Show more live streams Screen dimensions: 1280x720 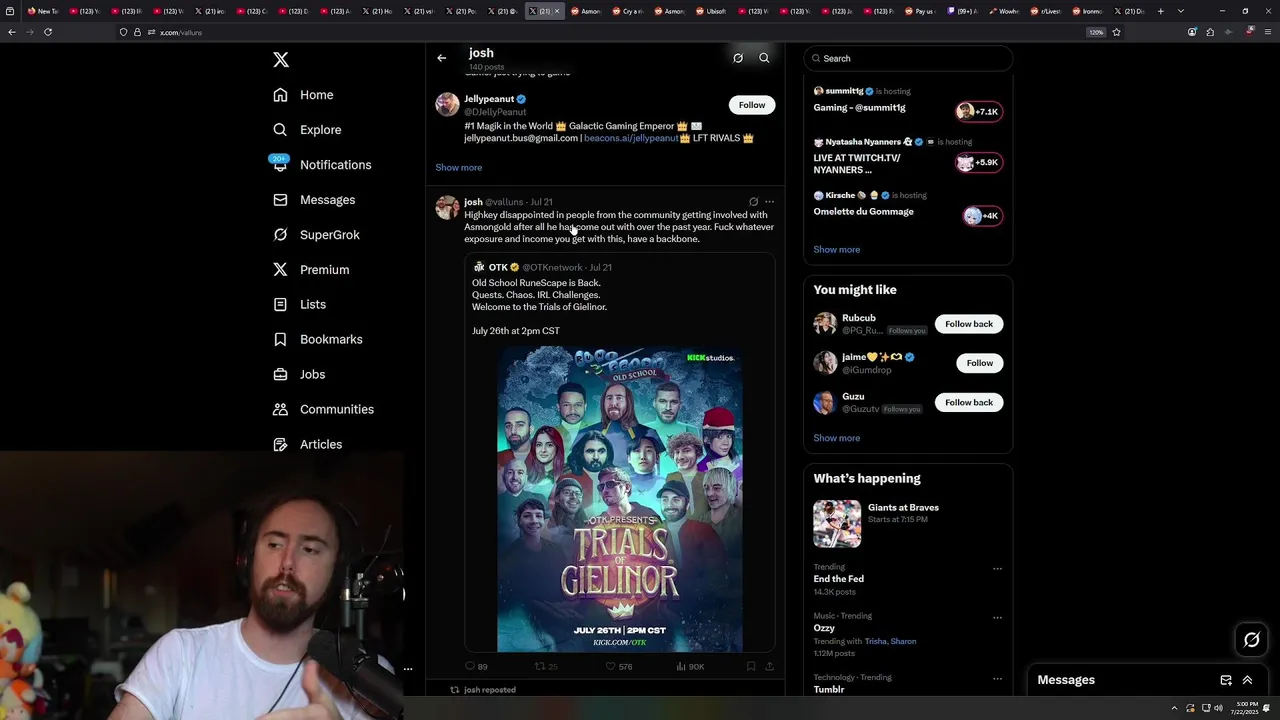point(837,250)
